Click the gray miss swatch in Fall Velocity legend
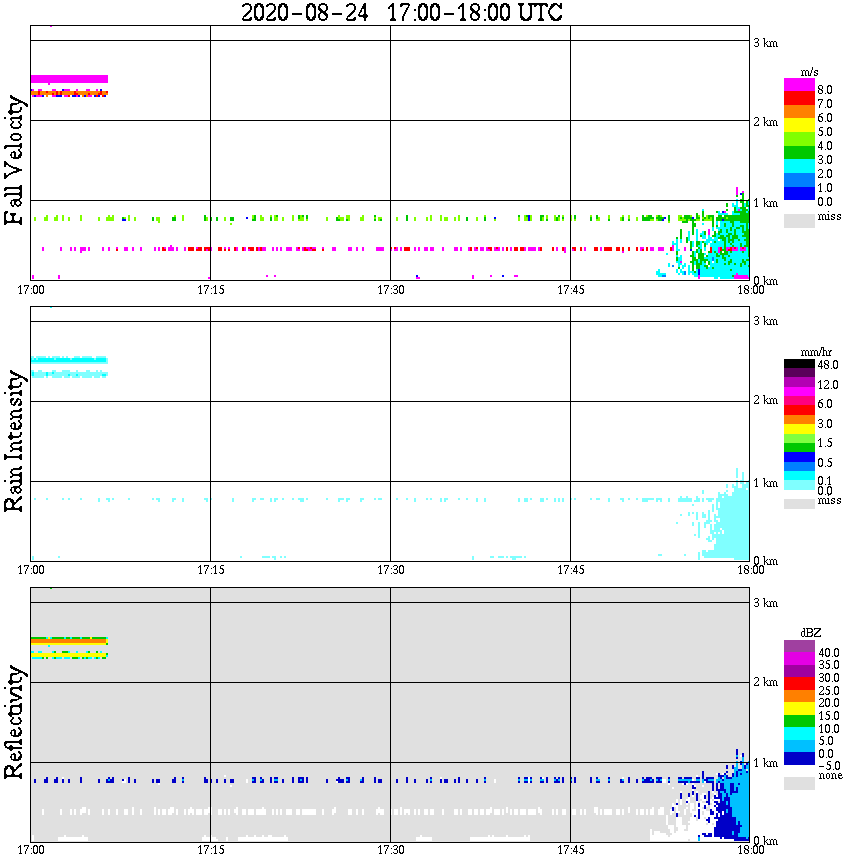Viewport: 850px width, 868px height. tap(799, 221)
